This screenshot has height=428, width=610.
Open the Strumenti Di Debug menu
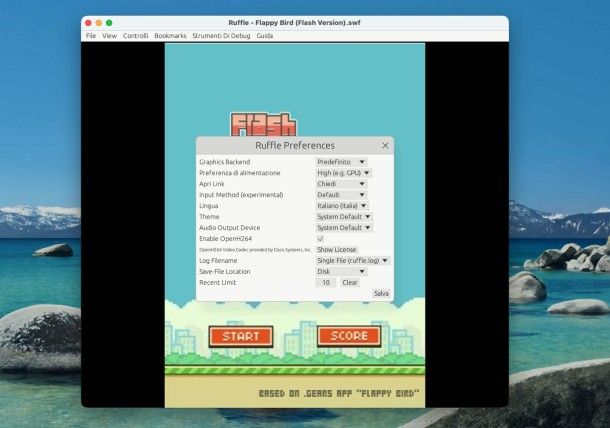point(221,35)
